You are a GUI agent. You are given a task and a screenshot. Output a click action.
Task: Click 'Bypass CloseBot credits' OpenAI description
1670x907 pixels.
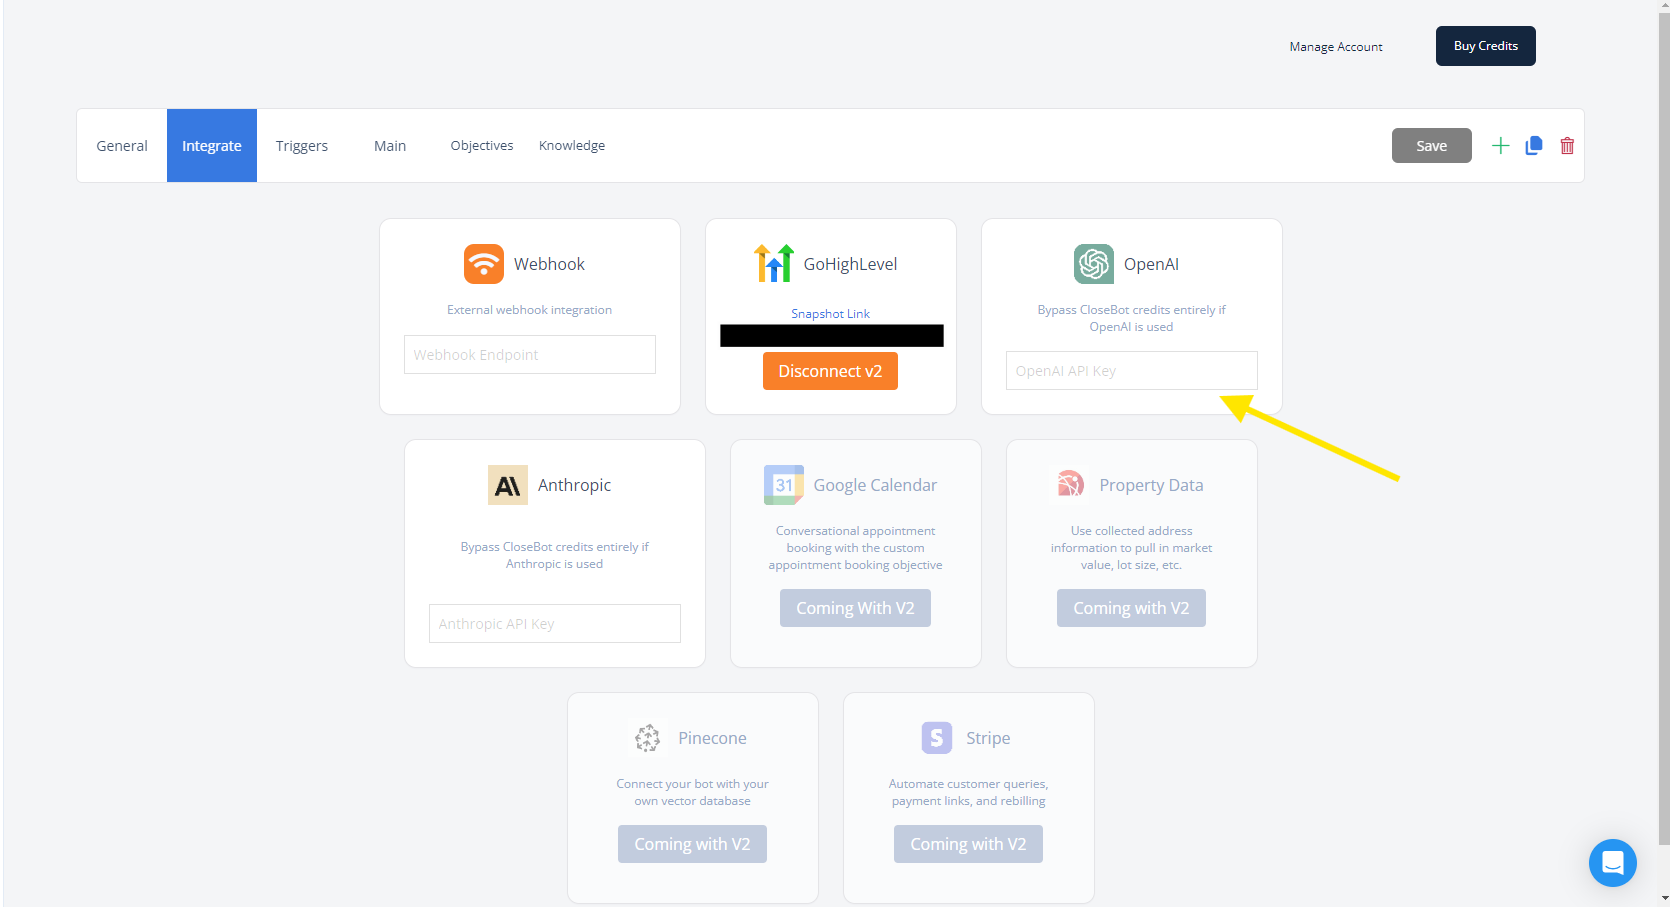pyautogui.click(x=1131, y=318)
